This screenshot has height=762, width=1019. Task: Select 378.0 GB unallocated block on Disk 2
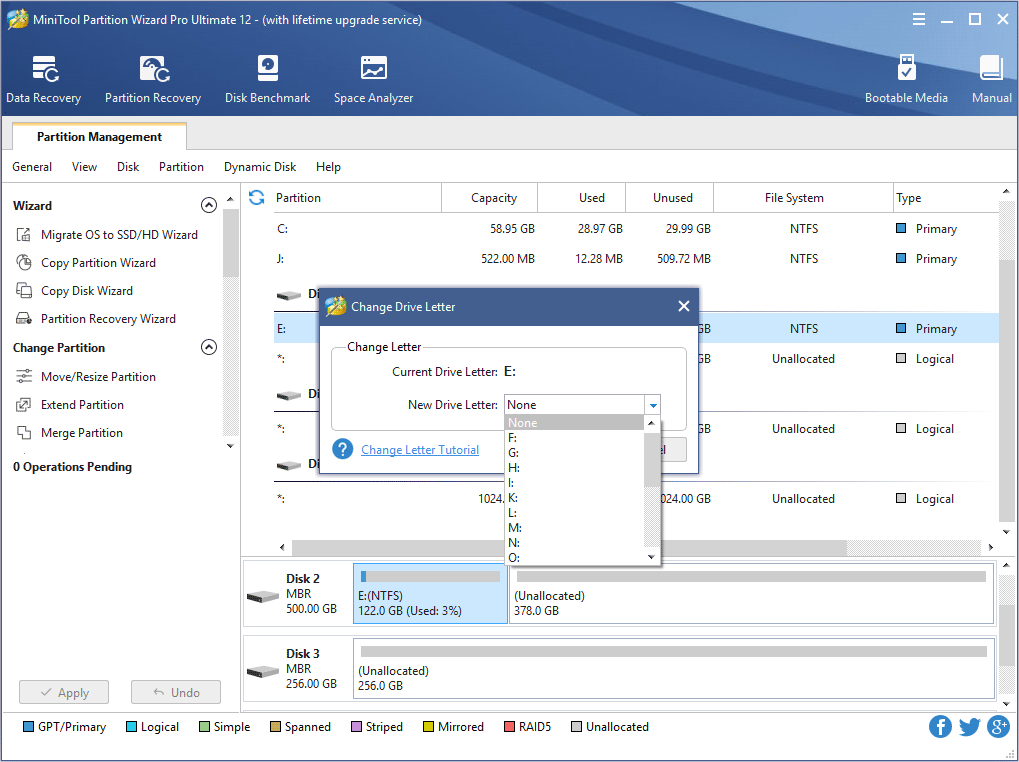point(751,593)
